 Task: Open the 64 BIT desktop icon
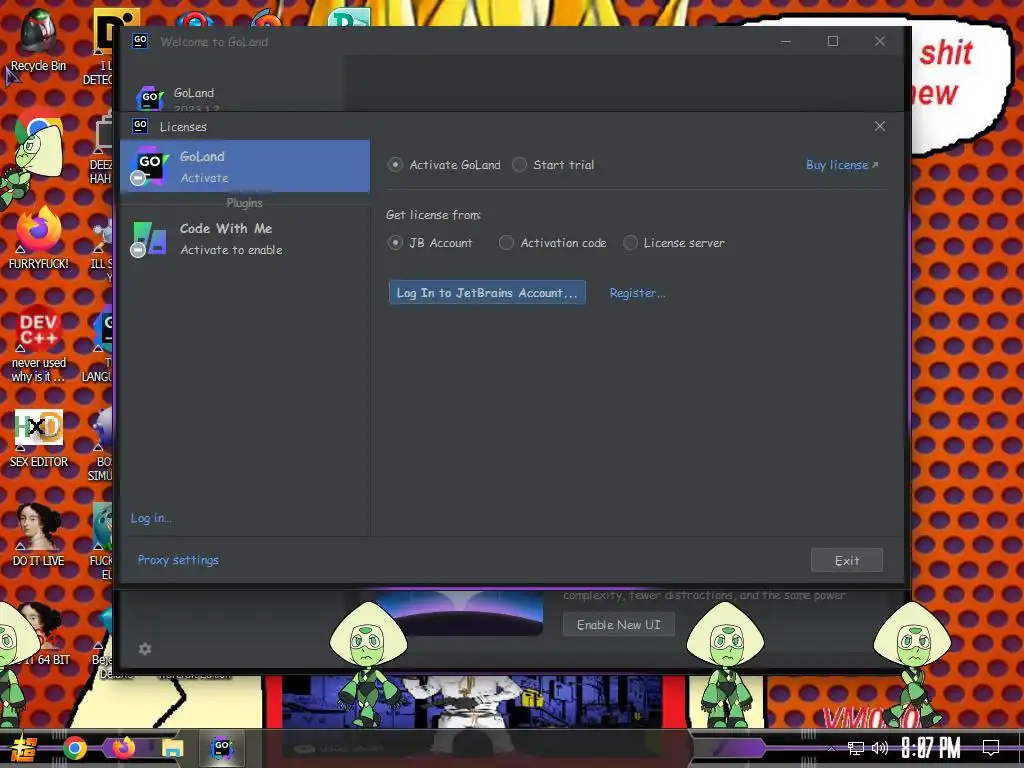[39, 635]
